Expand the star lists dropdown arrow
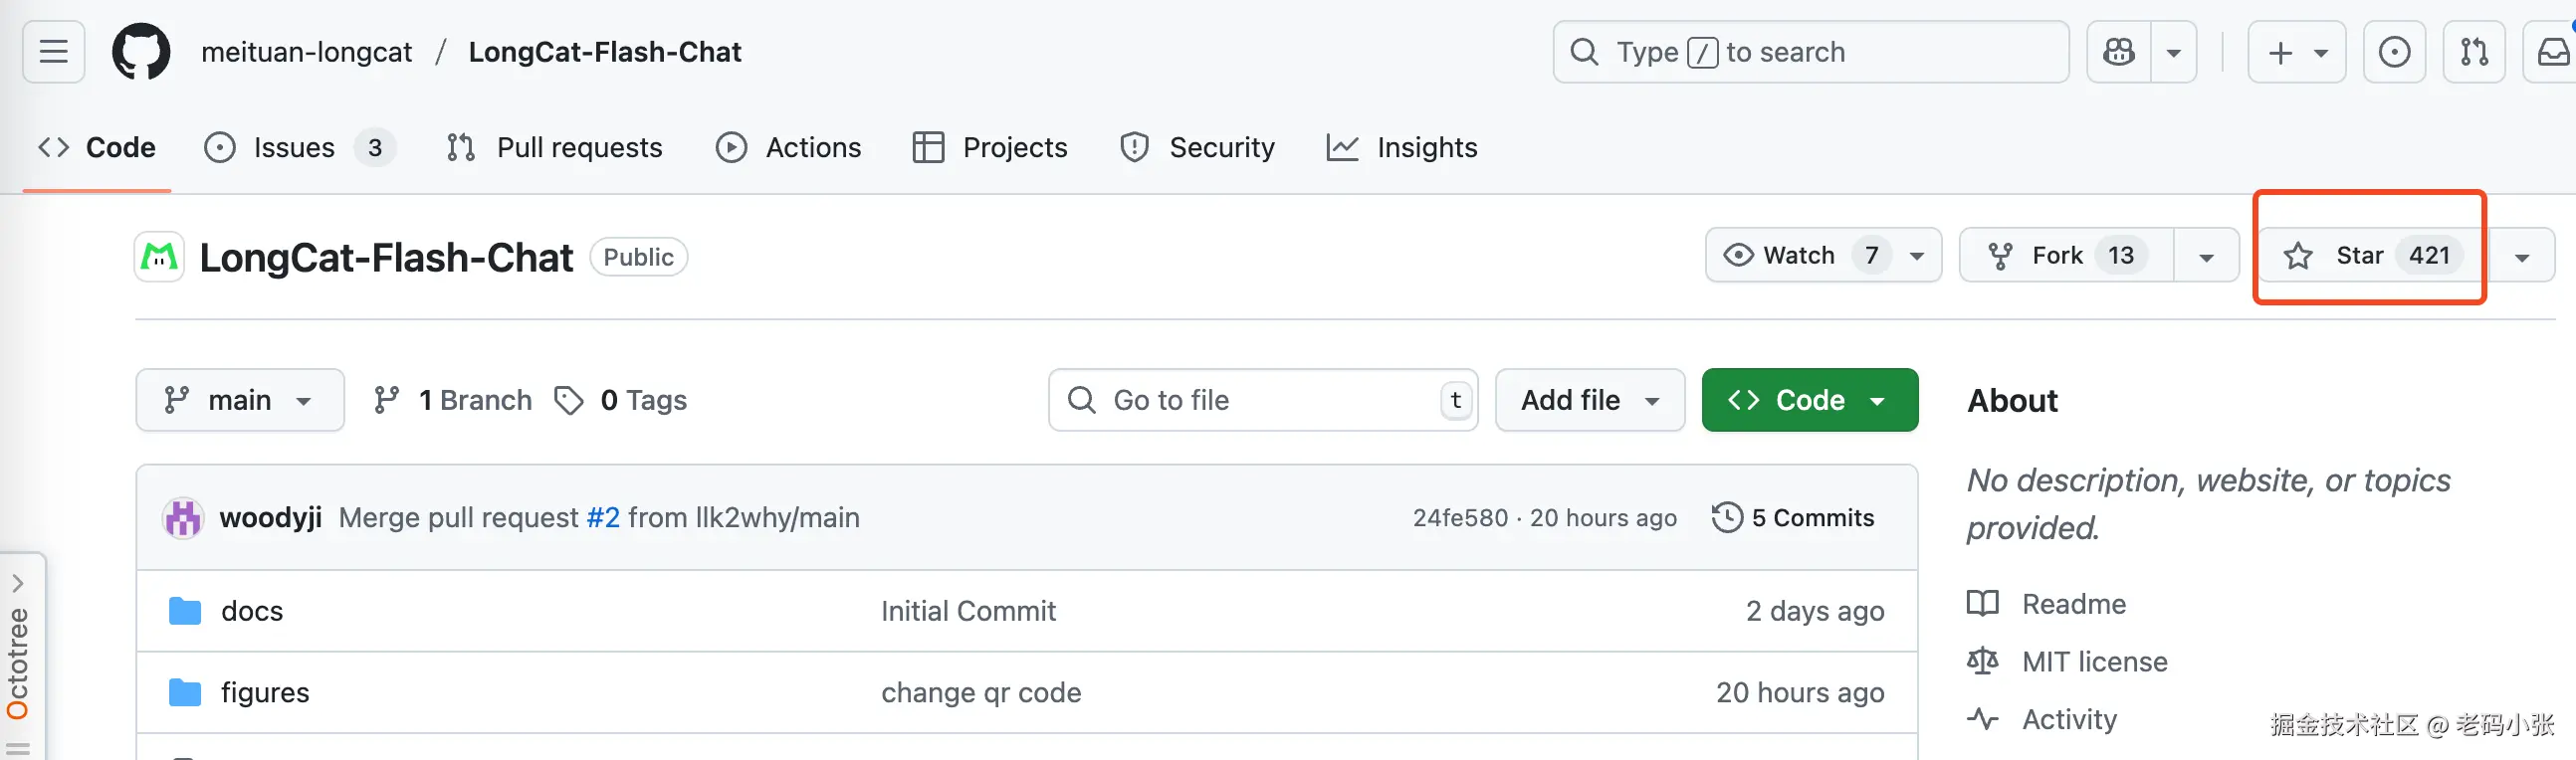Viewport: 2576px width, 760px height. pyautogui.click(x=2522, y=257)
